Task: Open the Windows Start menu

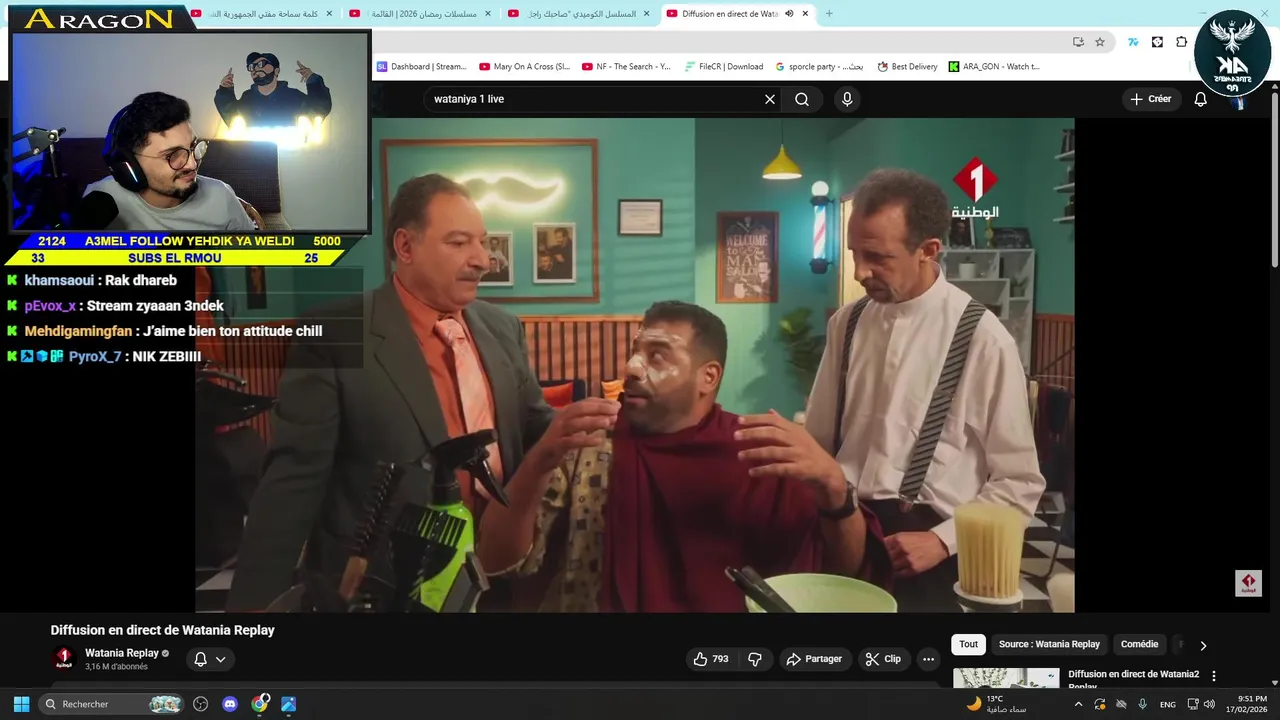Action: pyautogui.click(x=21, y=704)
